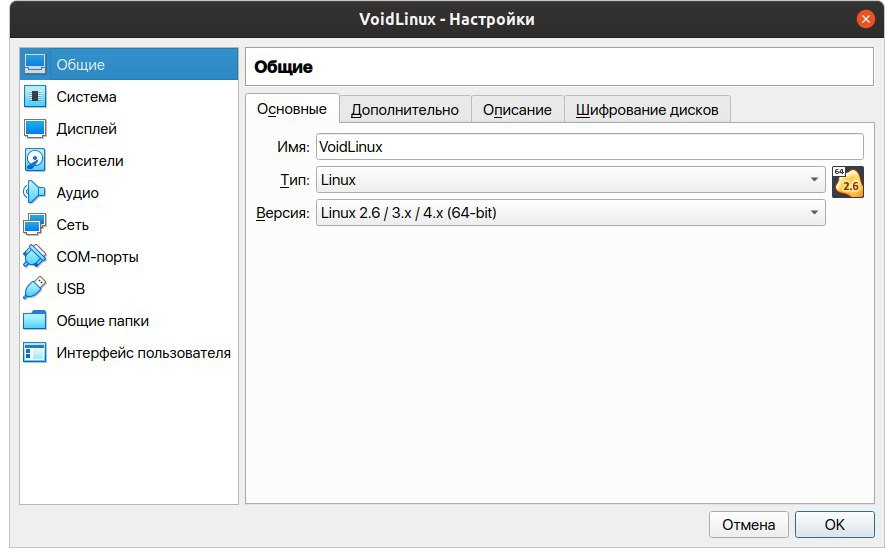
Task: Open the Общие папки folder icon
Action: (x=35, y=320)
